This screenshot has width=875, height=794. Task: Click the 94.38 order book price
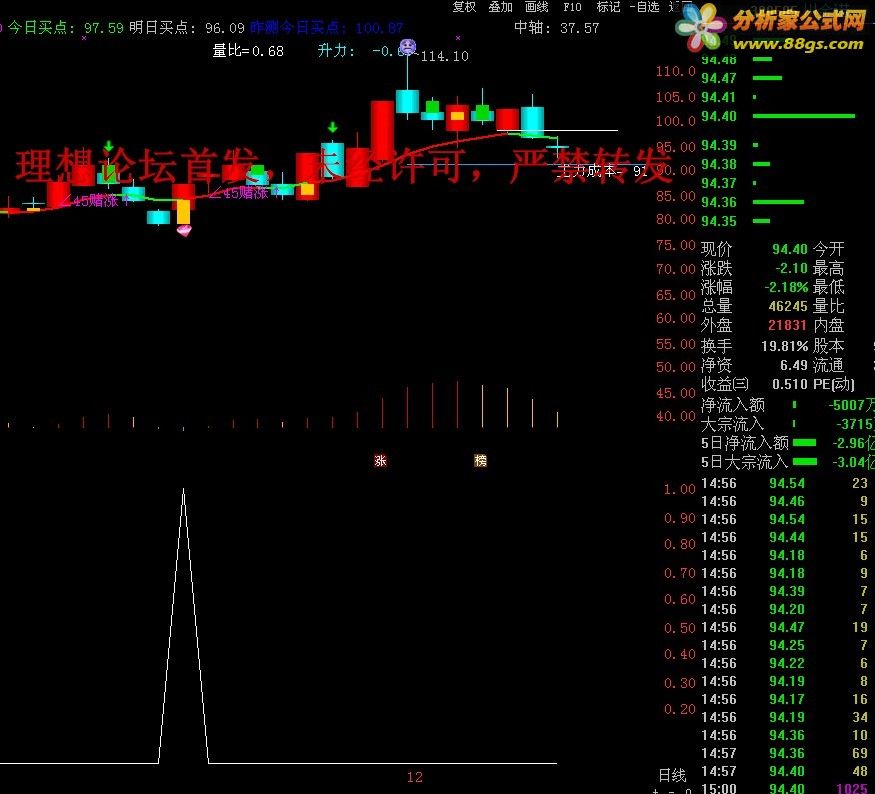click(x=719, y=164)
